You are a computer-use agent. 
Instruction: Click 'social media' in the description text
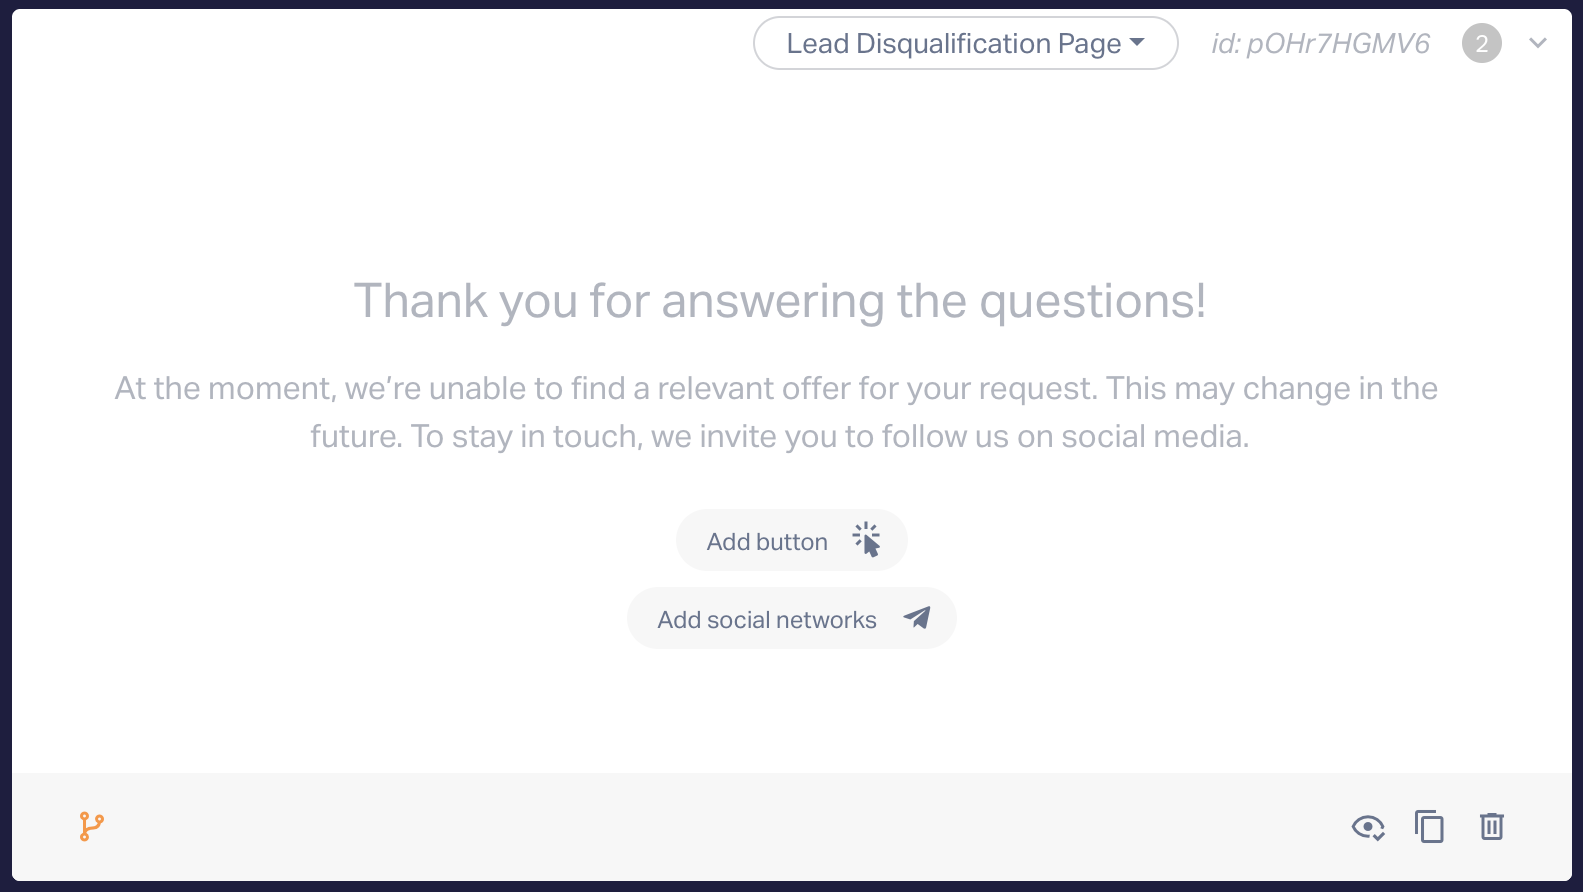1154,437
